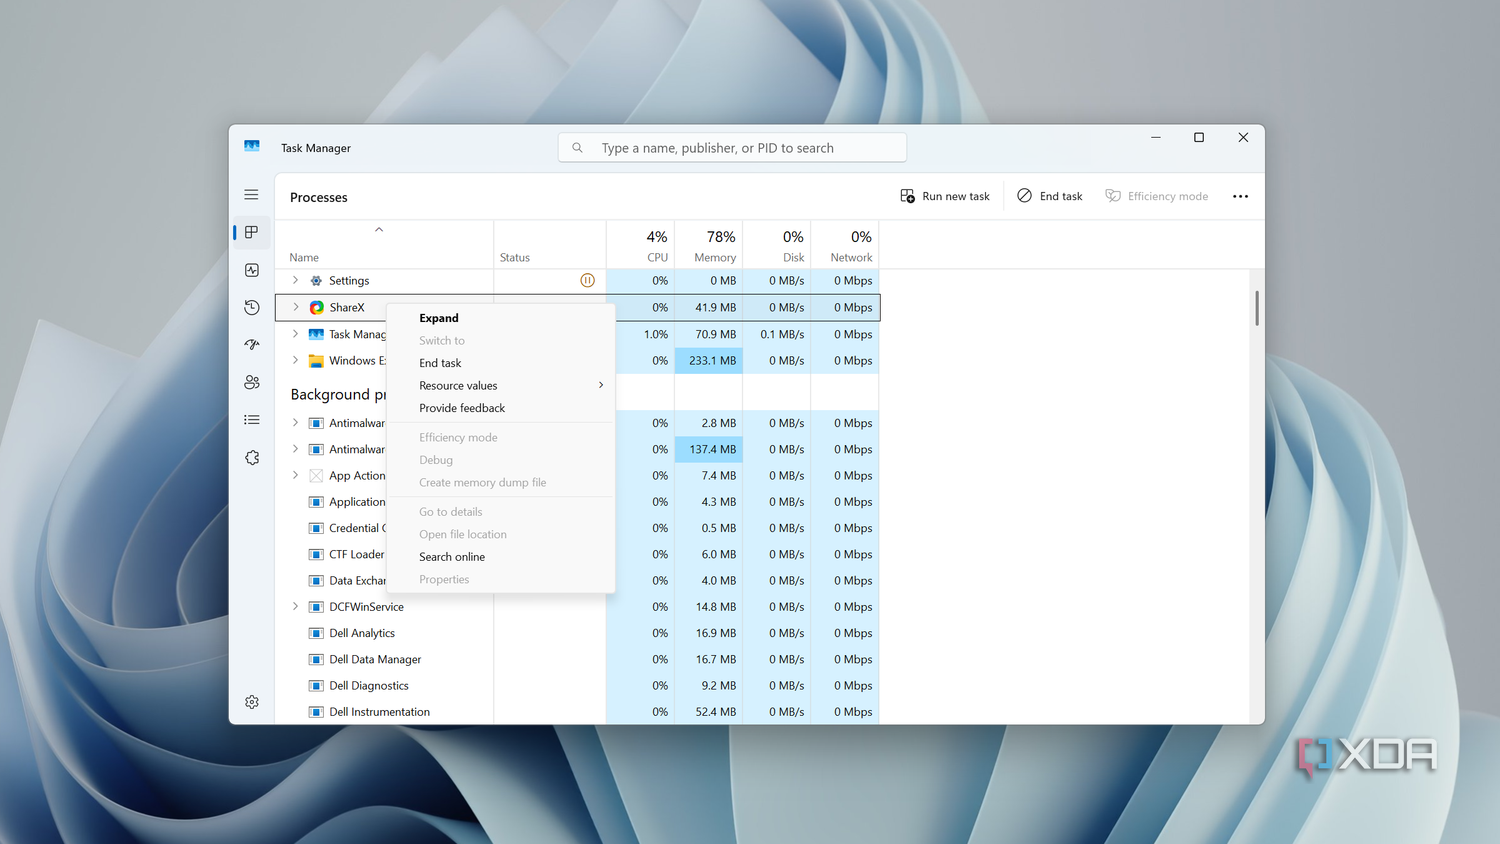Click the ShareX app icon
This screenshot has width=1500, height=844.
pyautogui.click(x=316, y=308)
